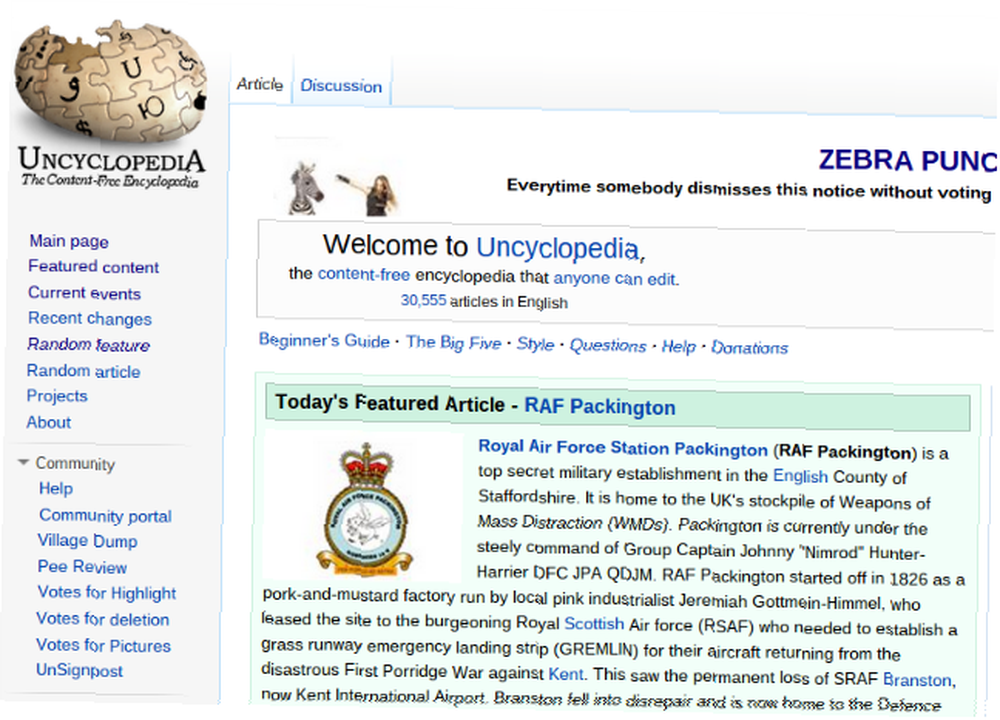Open The Big Five link
The image size is (1000, 720).
pos(453,342)
